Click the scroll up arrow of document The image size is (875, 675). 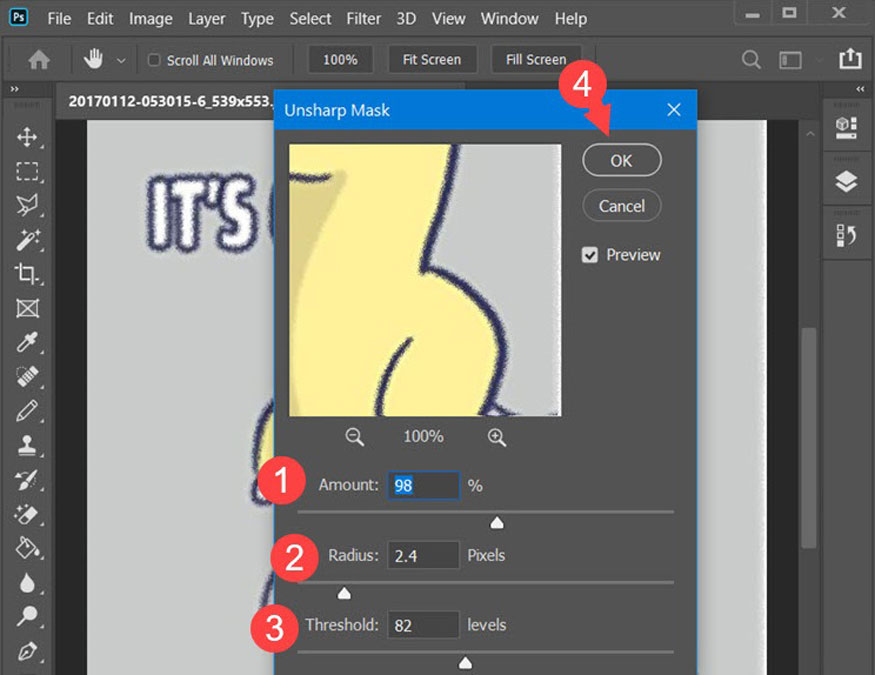pyautogui.click(x=810, y=134)
